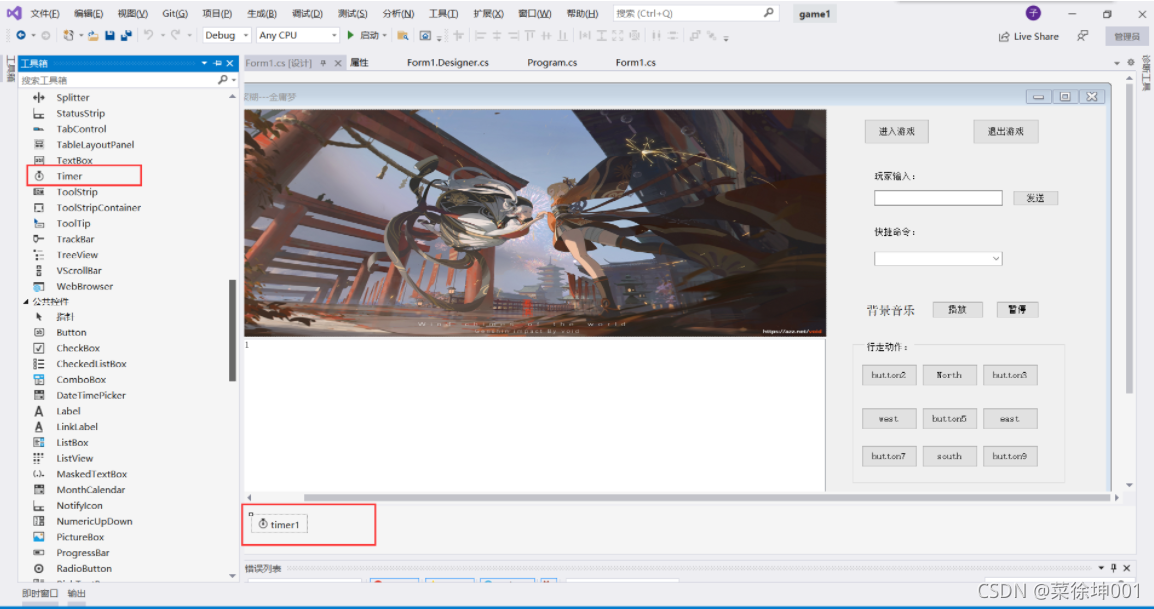Click the Undo toolbar arrow
This screenshot has height=609, width=1154.
[149, 35]
